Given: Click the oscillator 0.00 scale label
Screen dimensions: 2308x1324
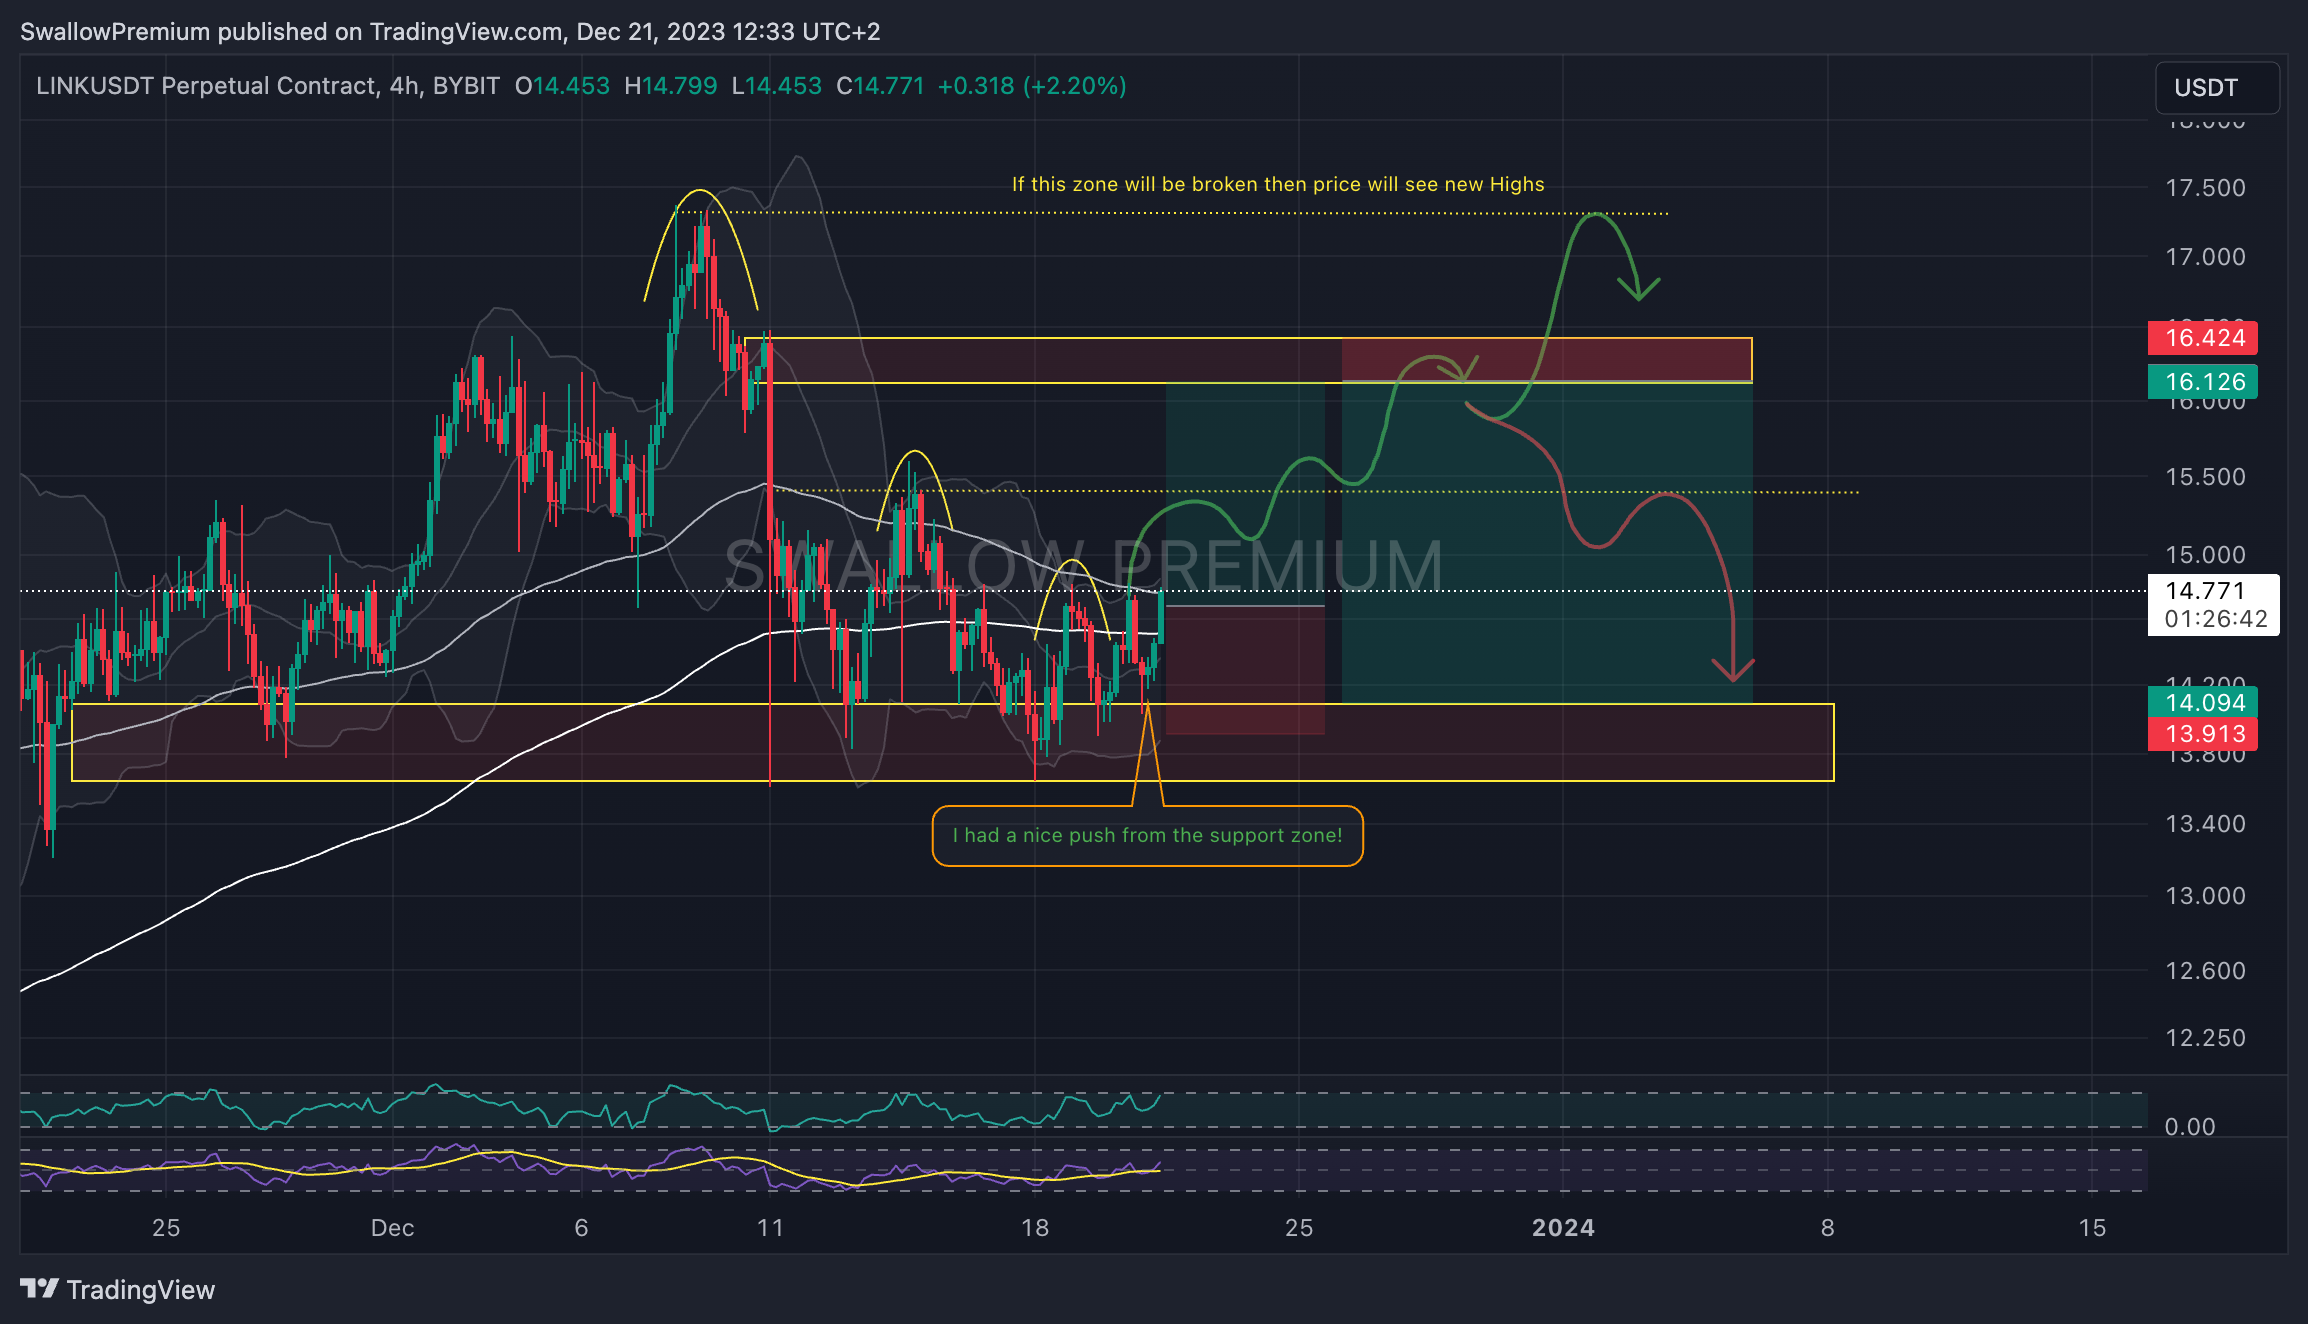Looking at the screenshot, I should pos(2190,1127).
